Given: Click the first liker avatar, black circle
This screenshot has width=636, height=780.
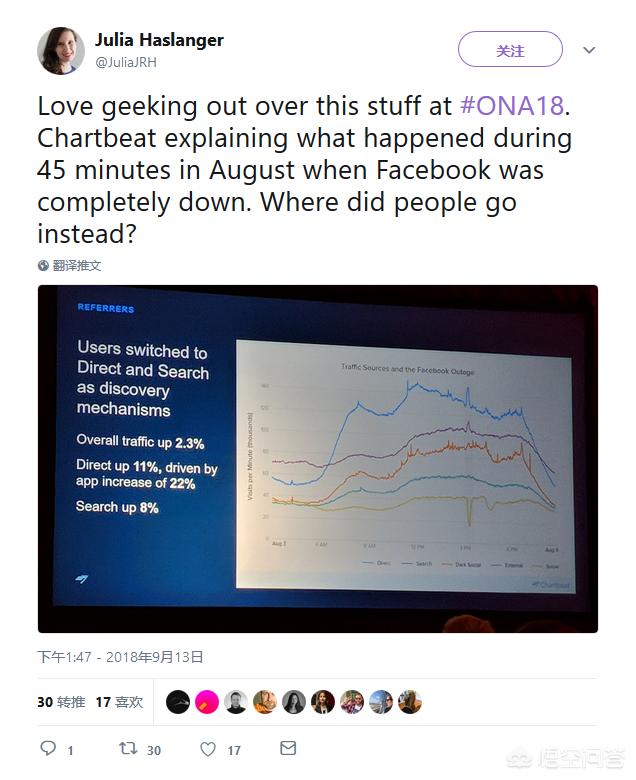Looking at the screenshot, I should point(177,702).
